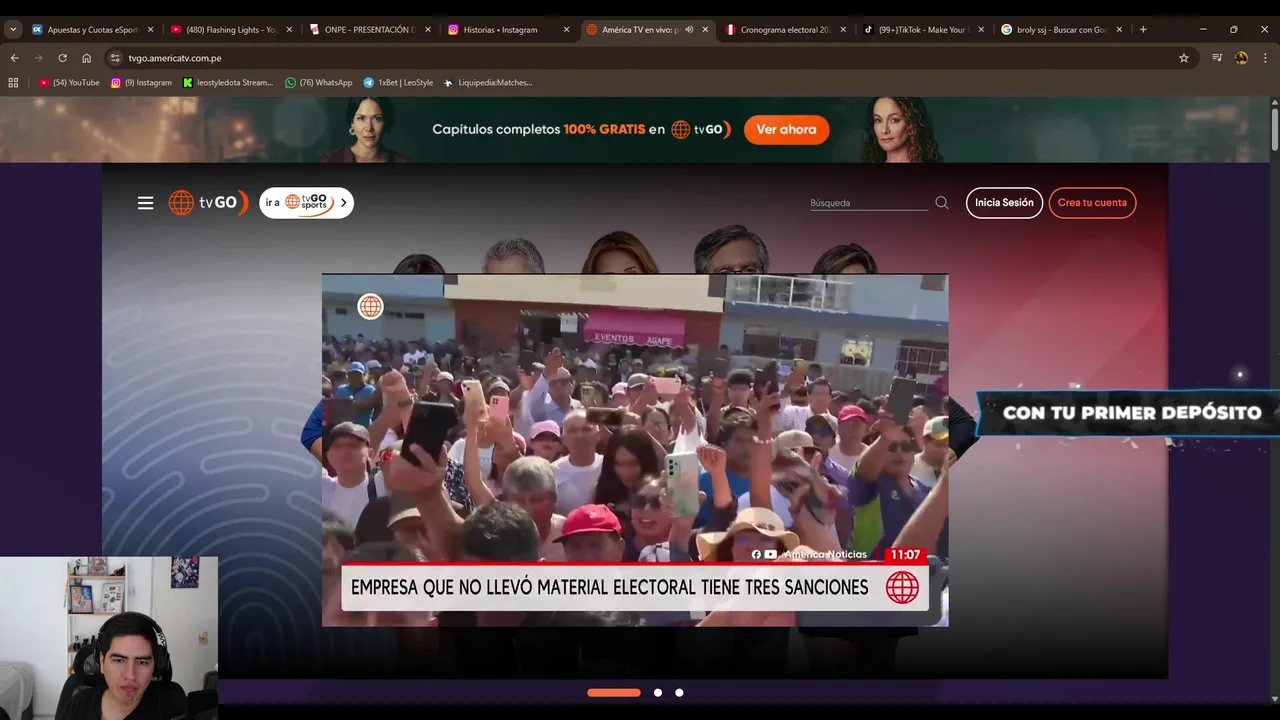Reload the page
The height and width of the screenshot is (720, 1280).
(x=62, y=58)
